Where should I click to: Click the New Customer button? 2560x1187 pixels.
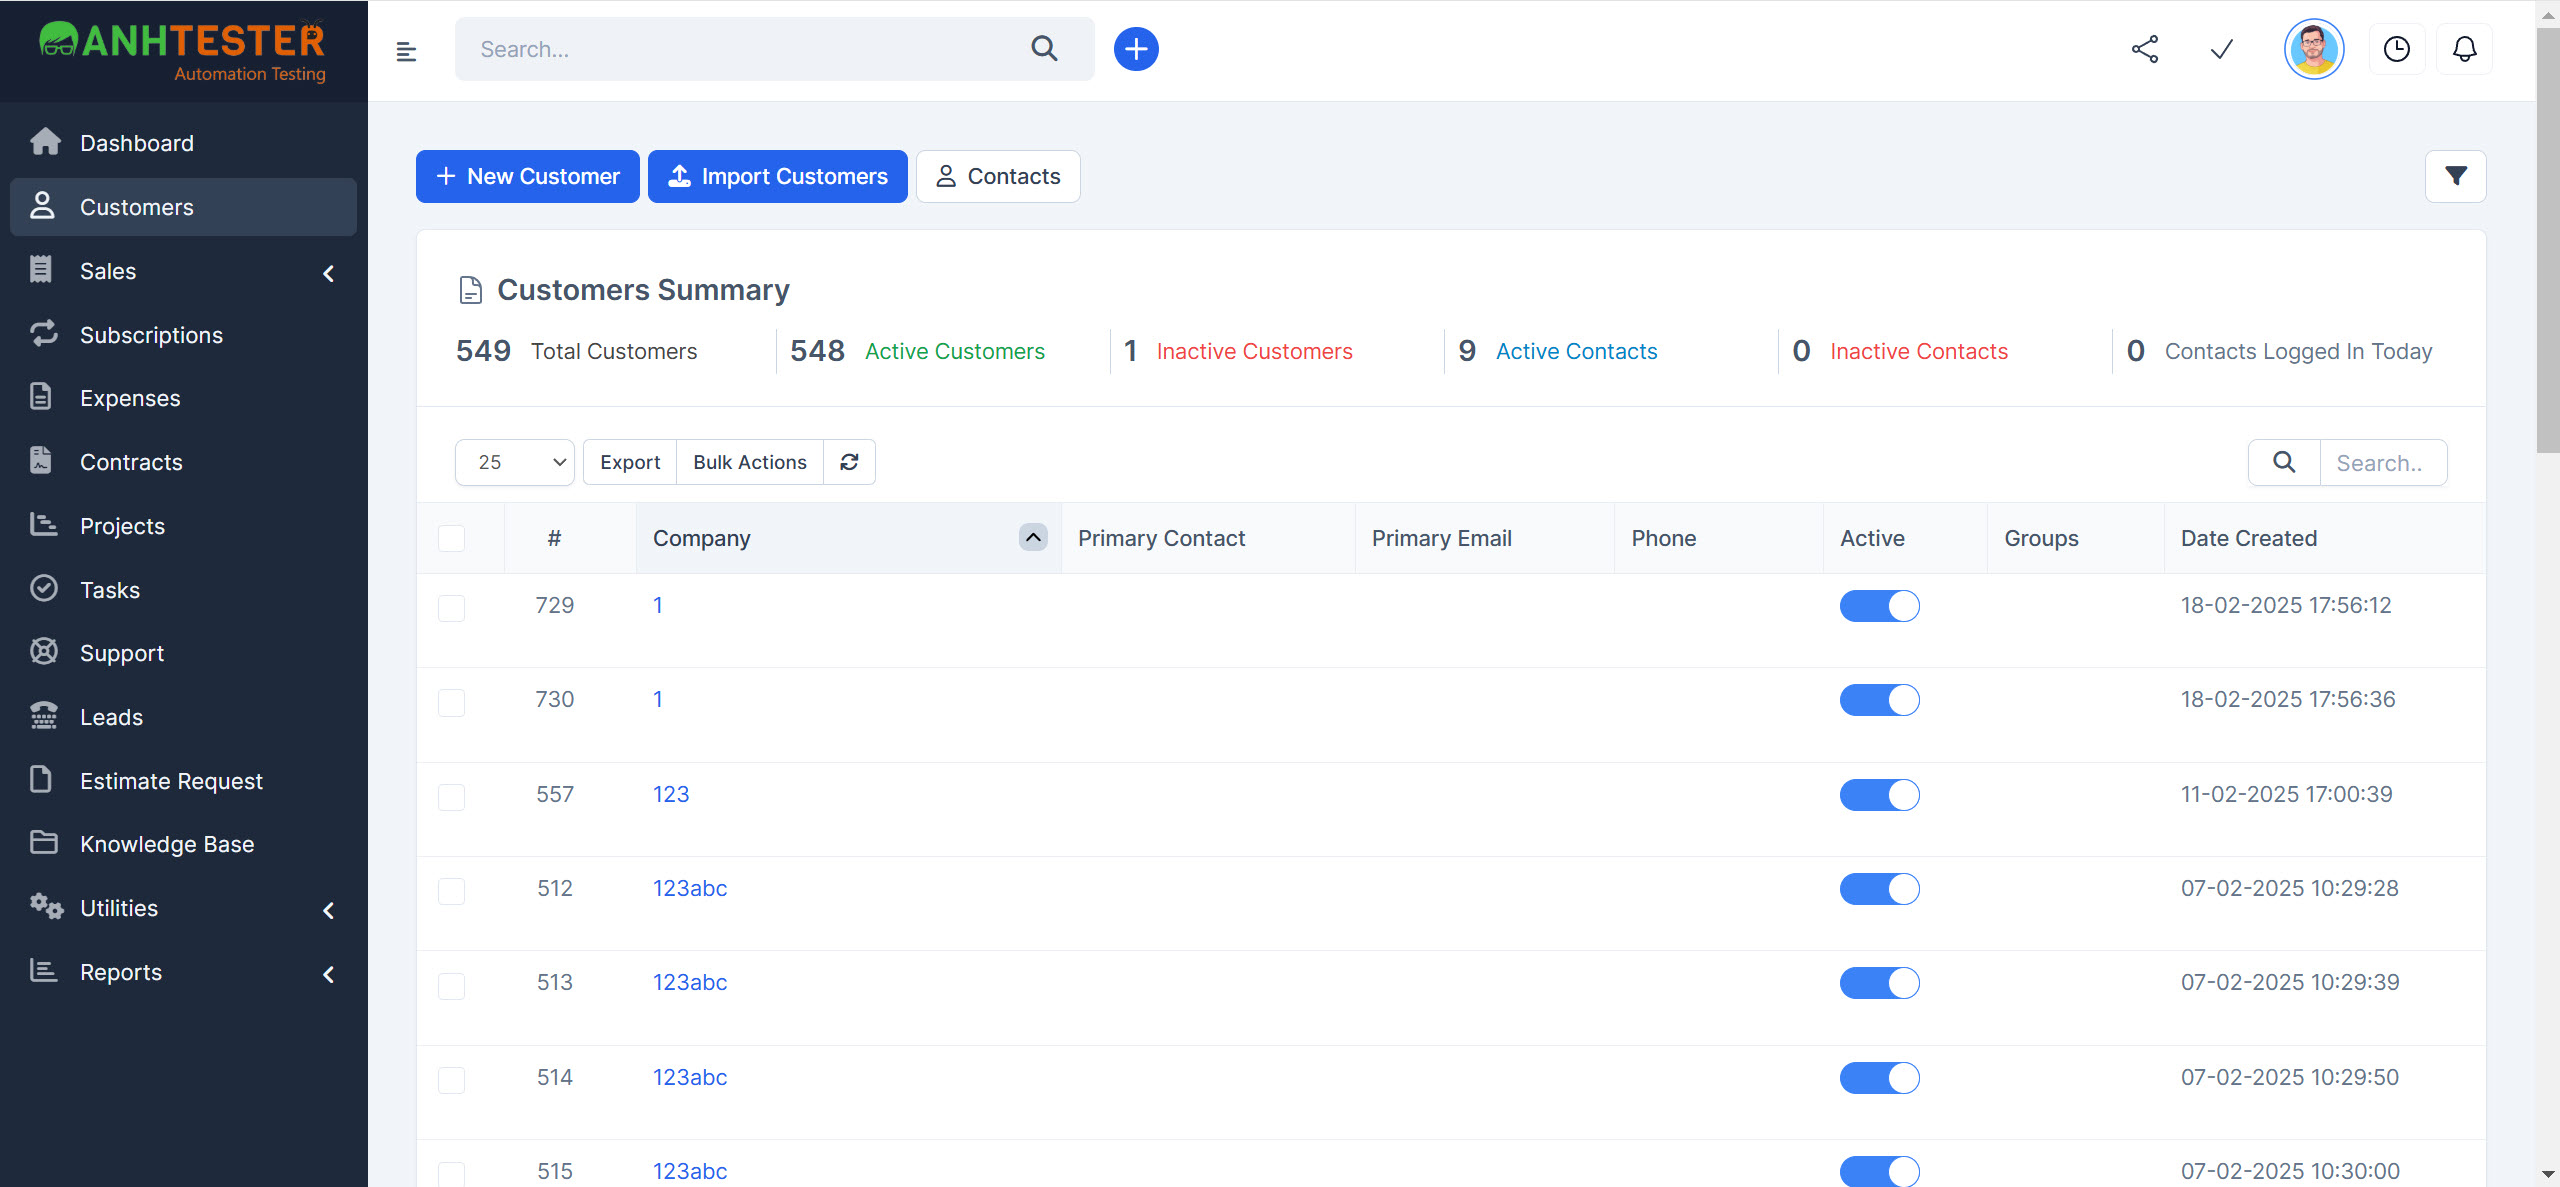coord(527,176)
